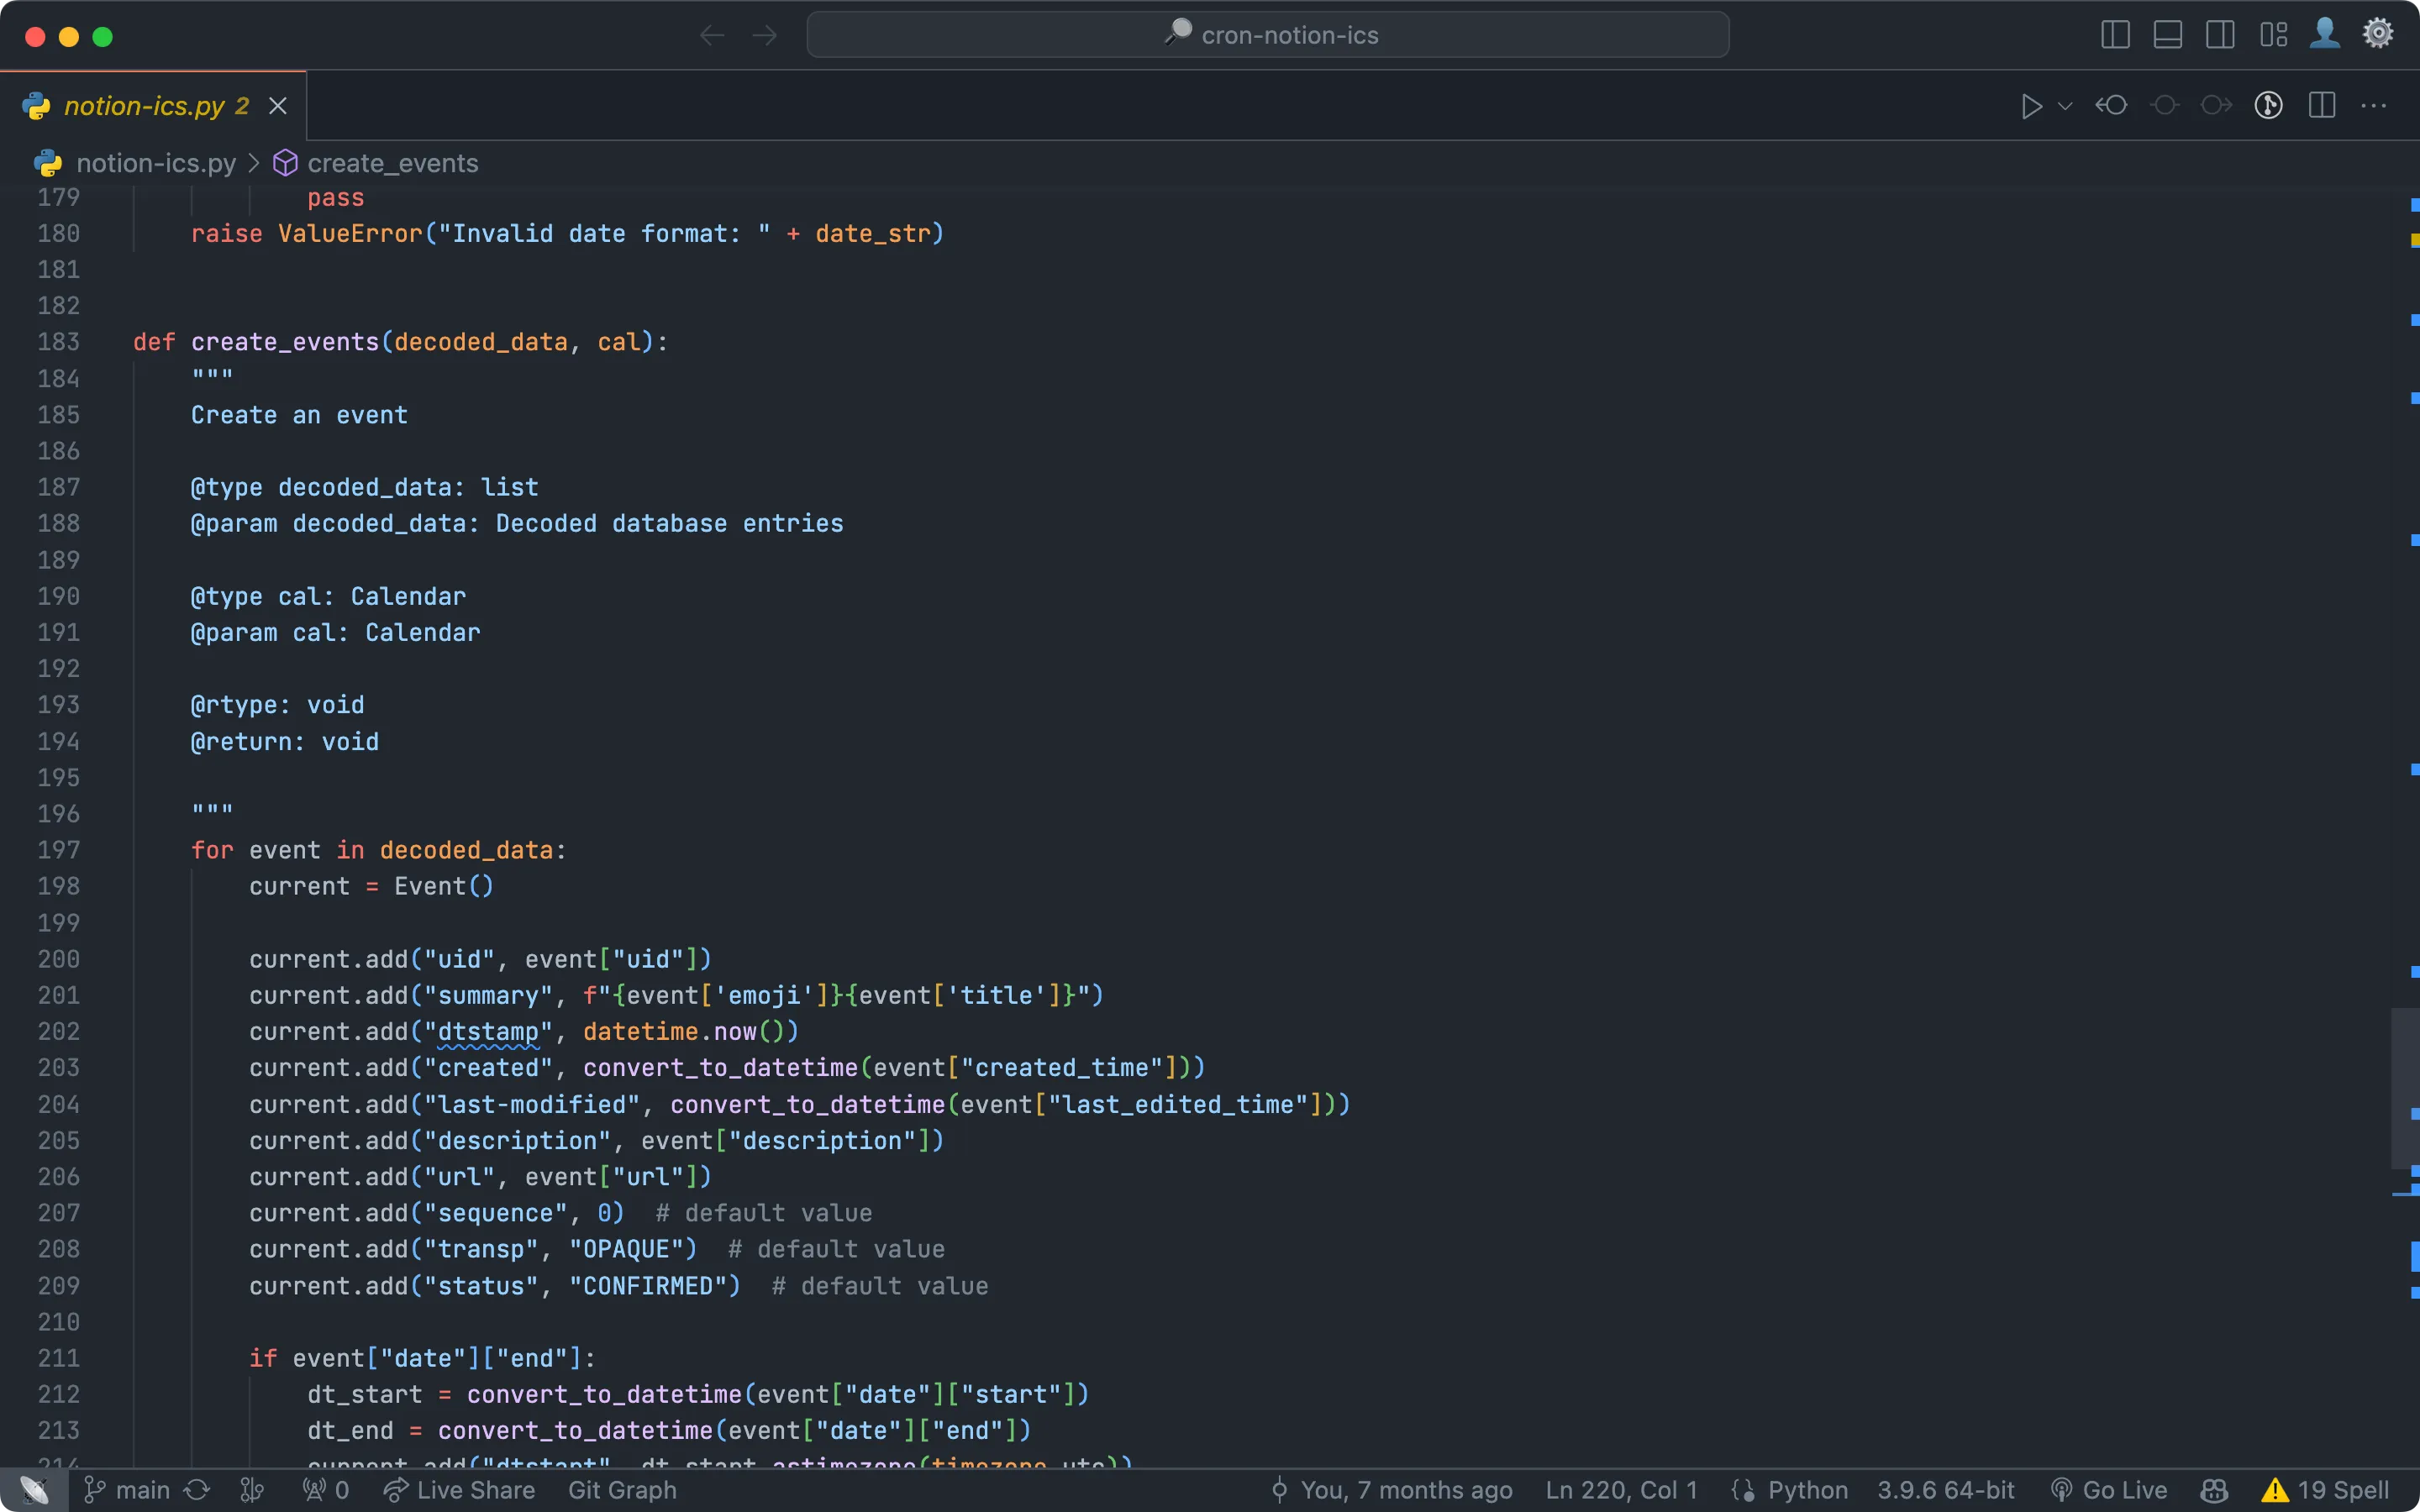Screen dimensions: 2420x1512
Task: Click the You, 7 months ago blame
Action: (x=1391, y=1490)
